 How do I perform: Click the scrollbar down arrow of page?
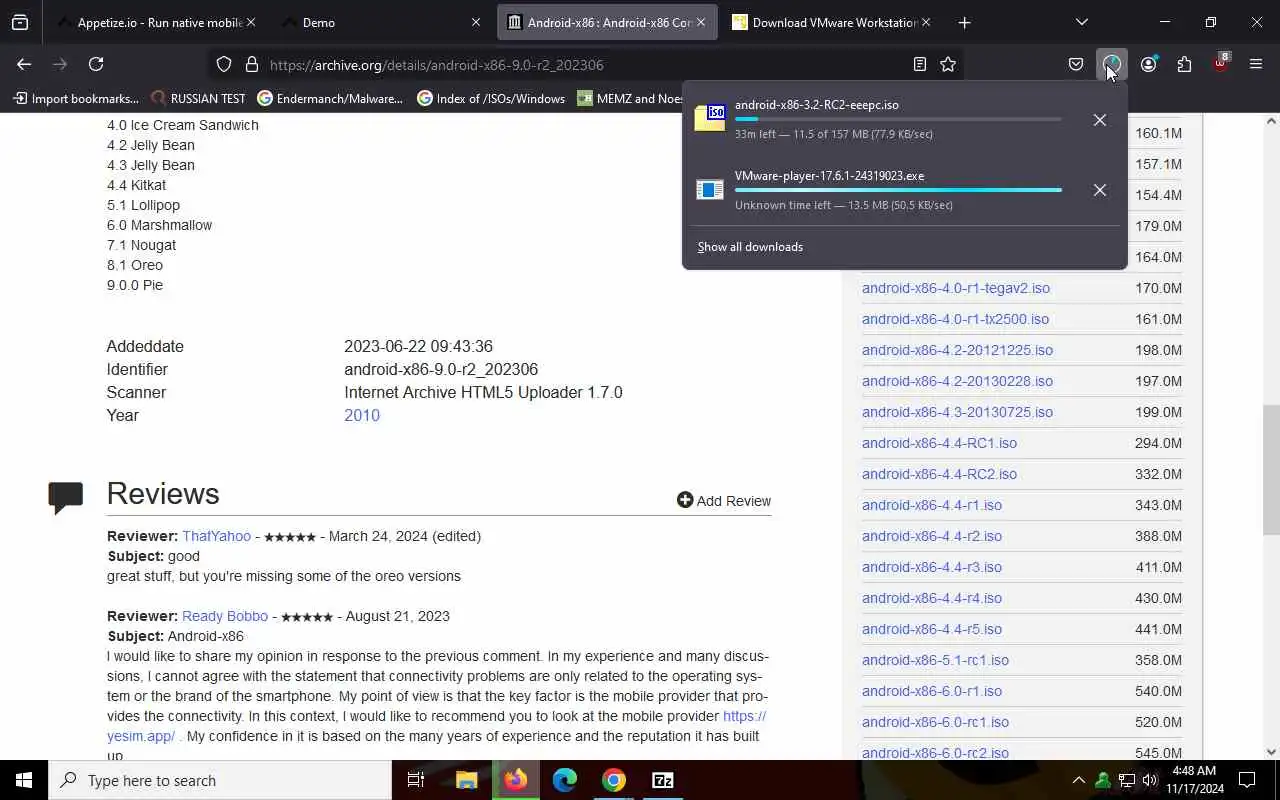[1271, 752]
